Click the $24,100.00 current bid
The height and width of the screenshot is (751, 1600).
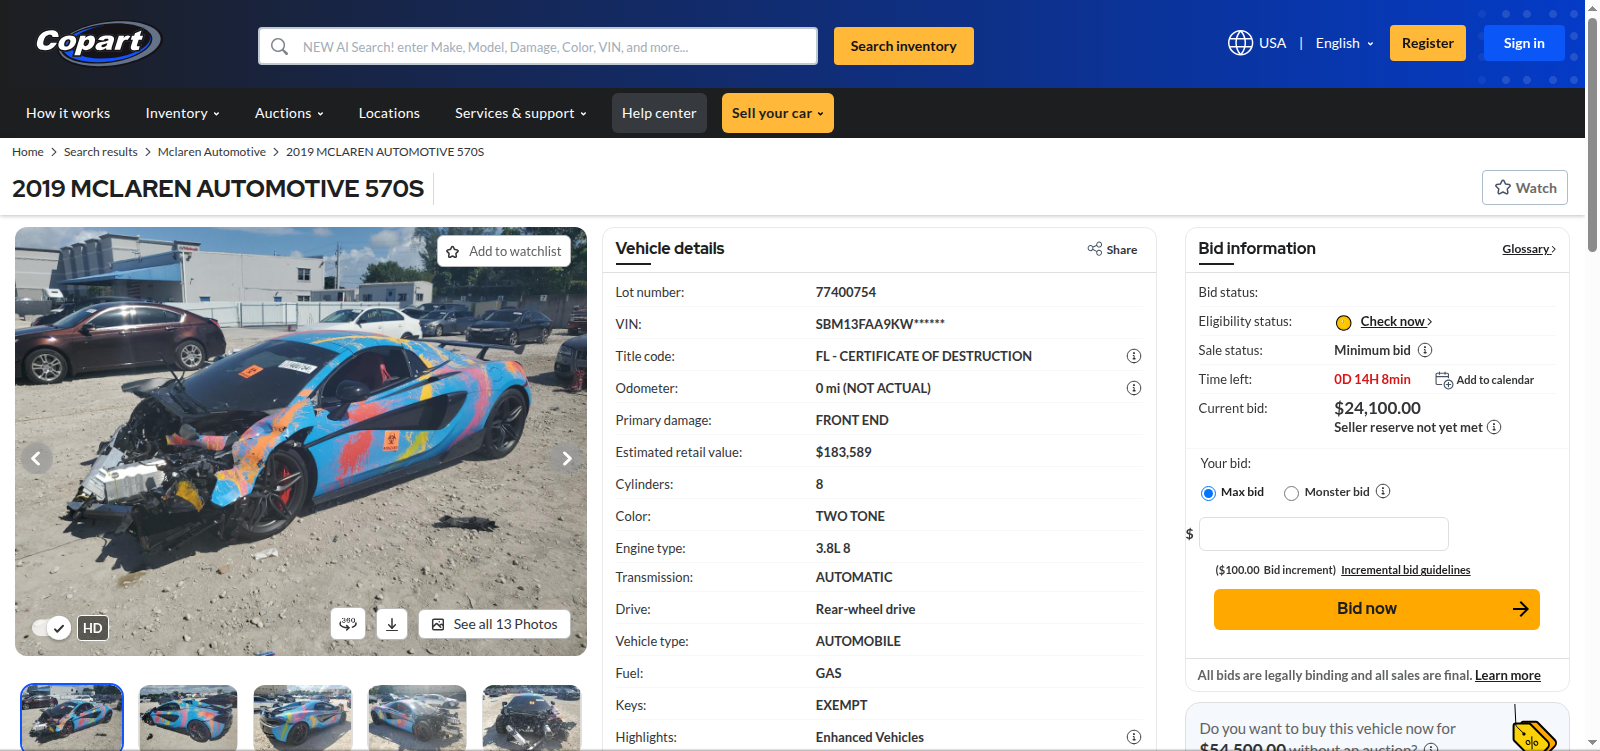click(x=1377, y=408)
